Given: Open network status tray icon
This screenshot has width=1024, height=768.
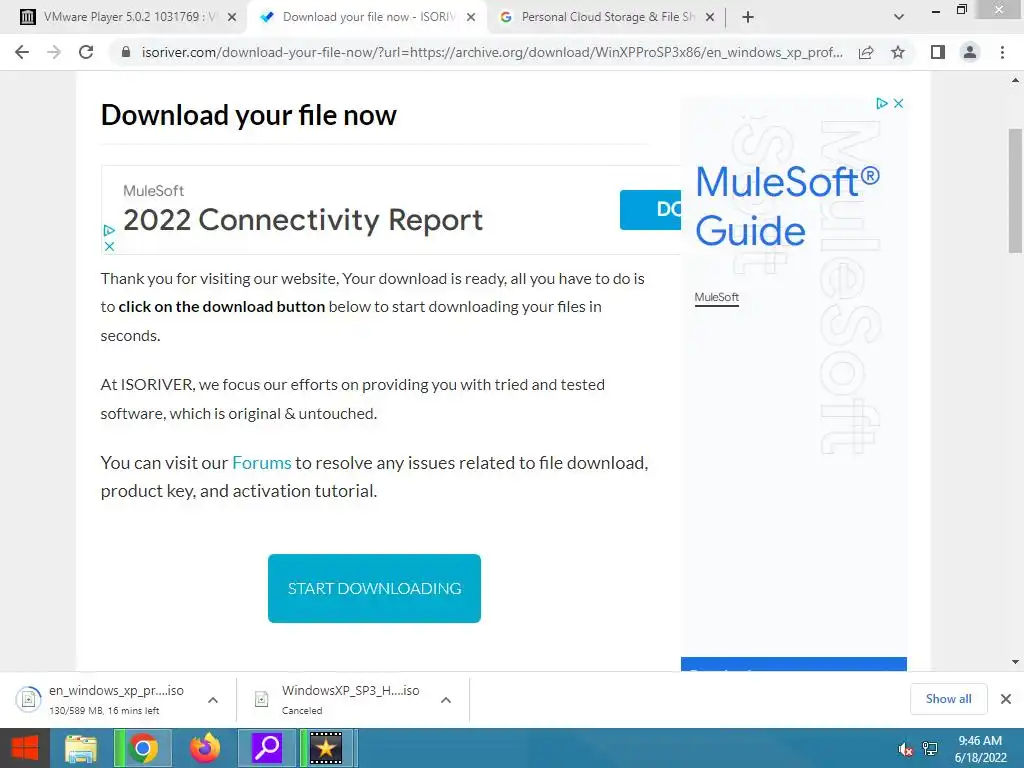Looking at the screenshot, I should click(930, 749).
